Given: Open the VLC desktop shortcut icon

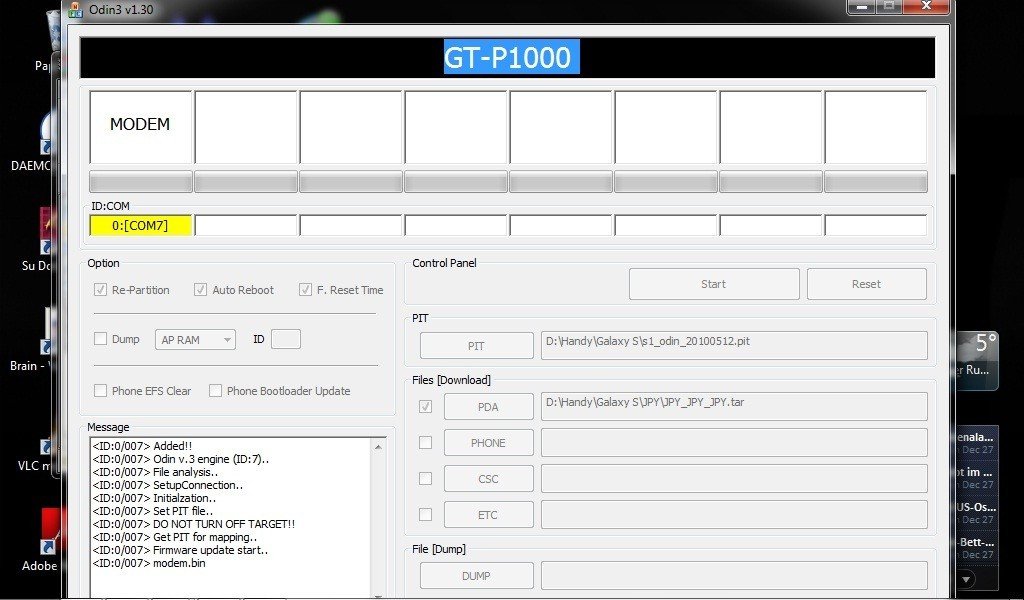Looking at the screenshot, I should pos(48,444).
